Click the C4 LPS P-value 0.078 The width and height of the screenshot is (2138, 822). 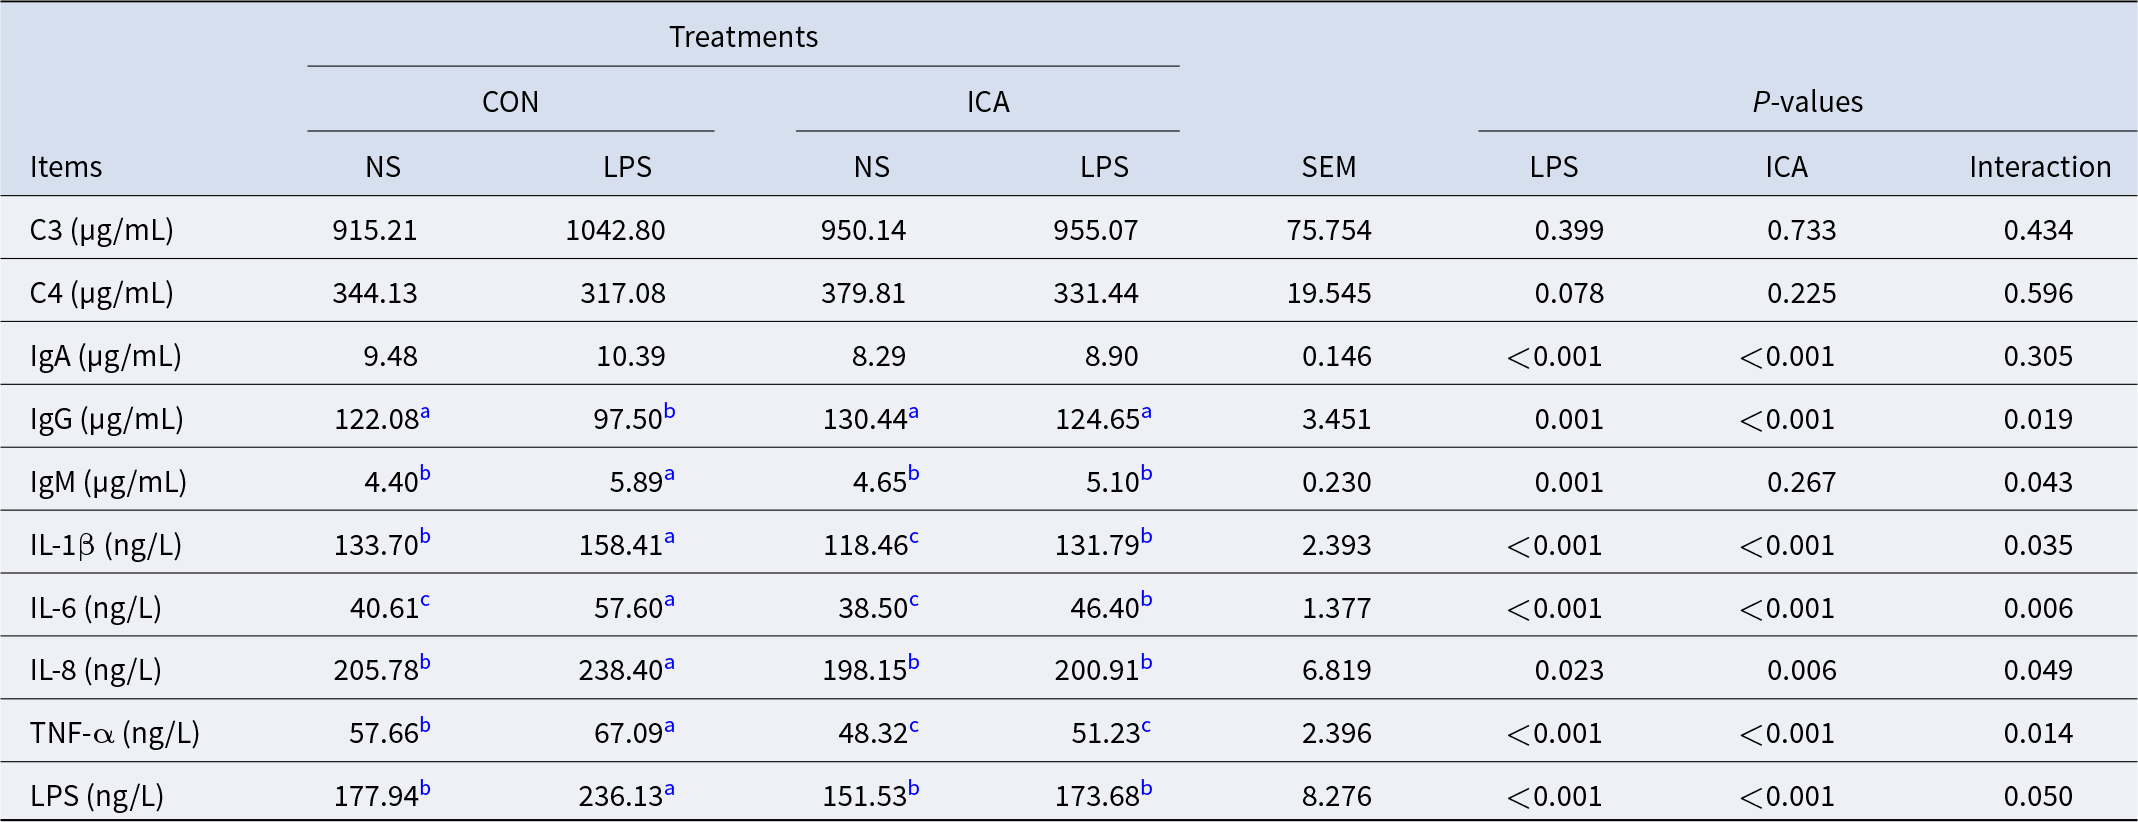(x=1568, y=293)
